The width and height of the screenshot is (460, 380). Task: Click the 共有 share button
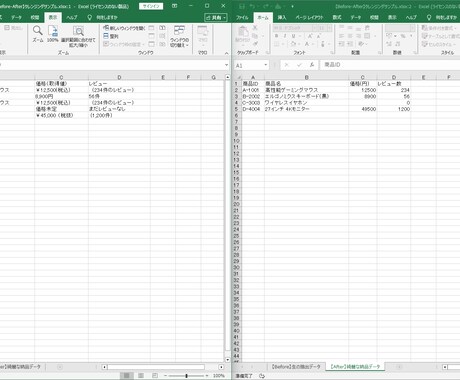click(x=216, y=17)
